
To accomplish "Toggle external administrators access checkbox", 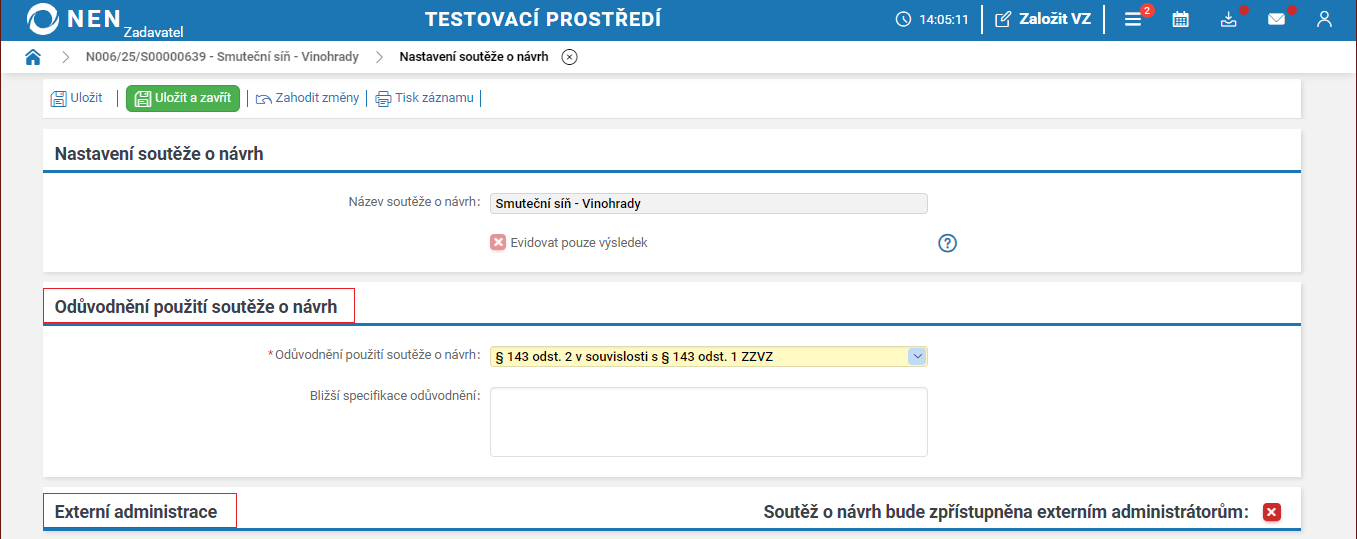I will point(1272,512).
